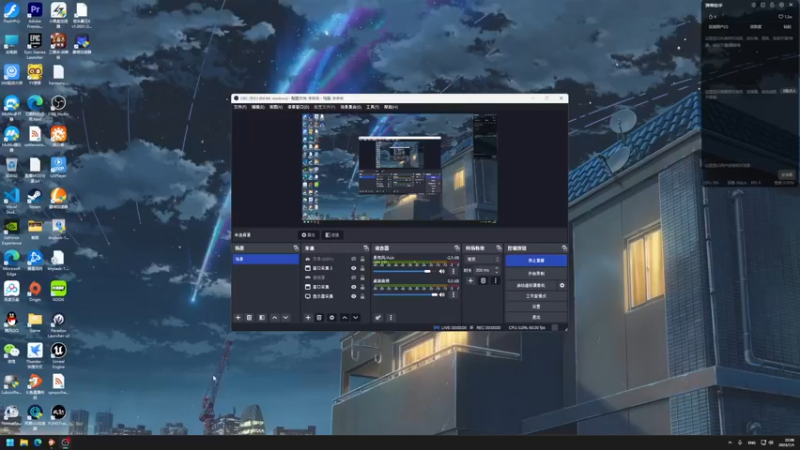Move the selected source up
This screenshot has width=800, height=450.
[x=344, y=317]
